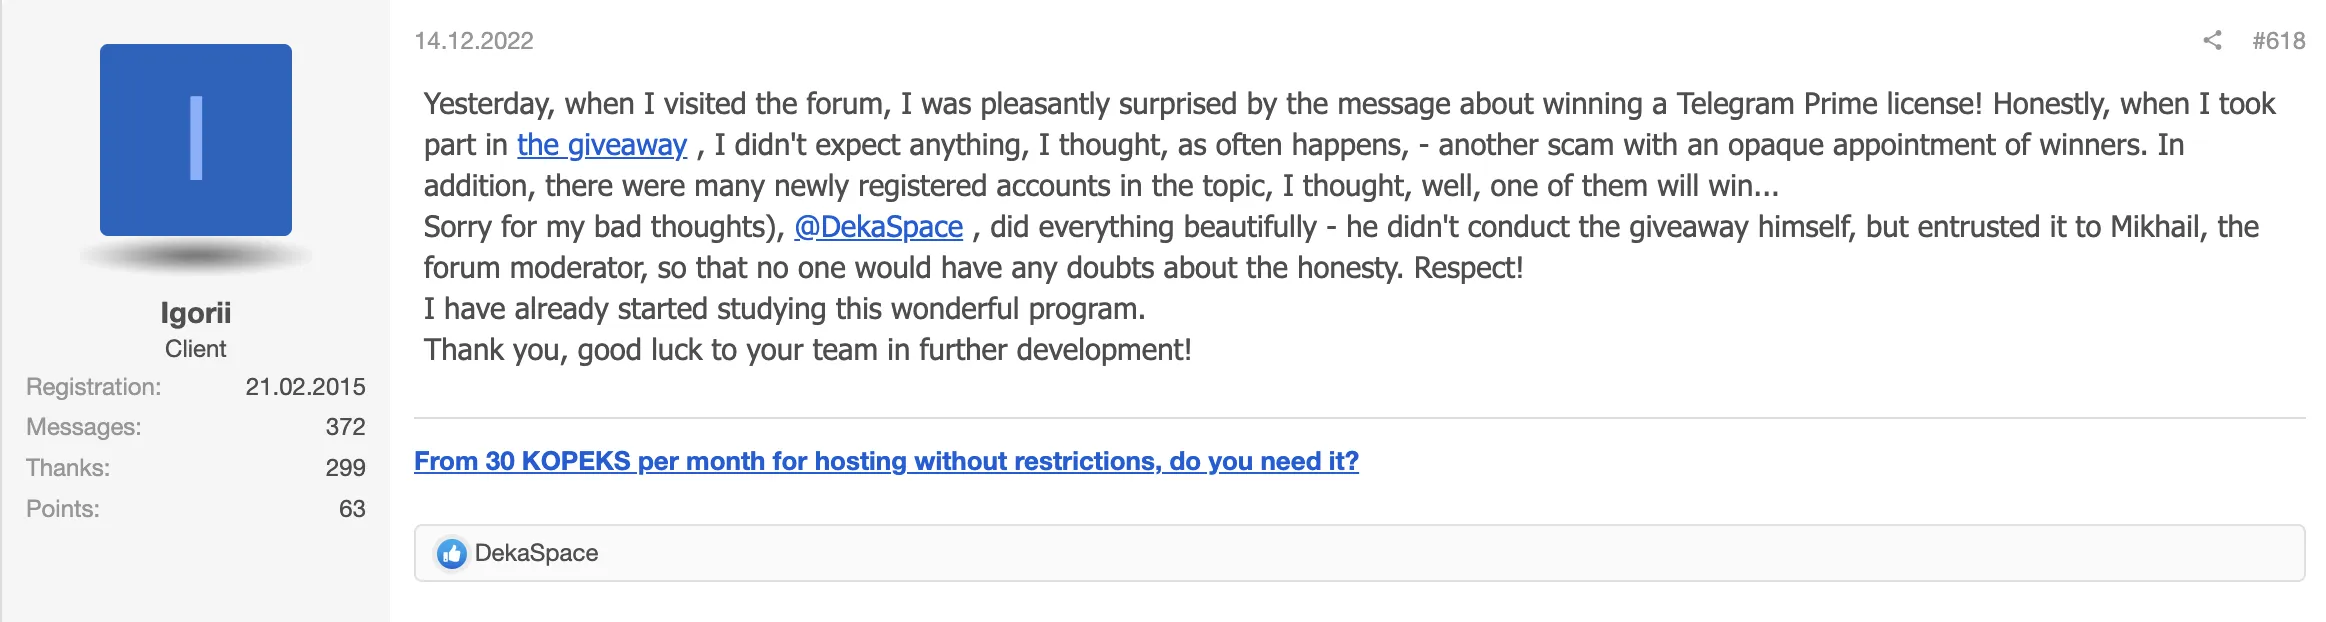This screenshot has height=622, width=2326.
Task: Click the Thanks label in user info
Action: tap(68, 468)
